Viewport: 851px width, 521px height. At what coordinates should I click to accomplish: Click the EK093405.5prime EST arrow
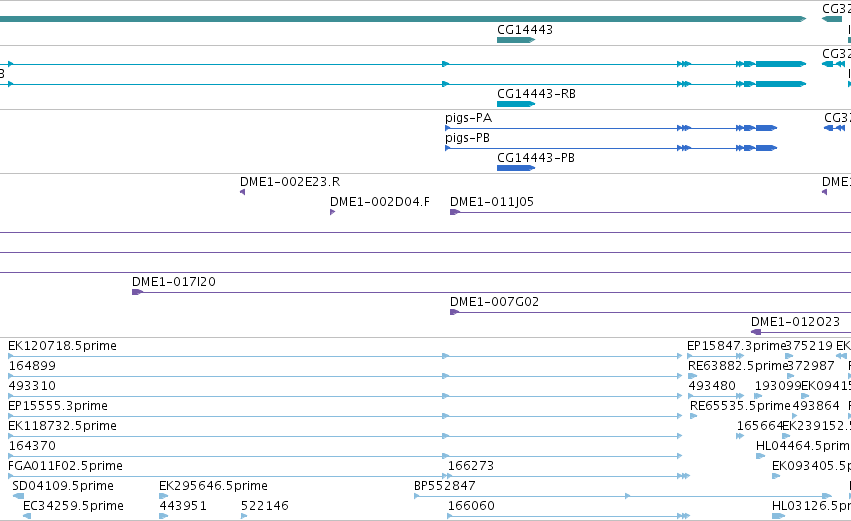pos(776,476)
